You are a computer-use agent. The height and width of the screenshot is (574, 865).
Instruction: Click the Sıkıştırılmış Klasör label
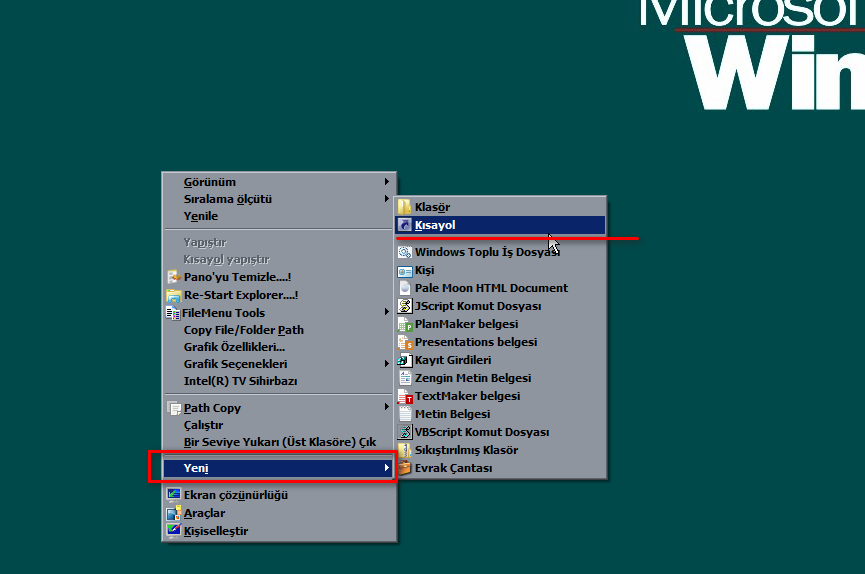click(467, 450)
